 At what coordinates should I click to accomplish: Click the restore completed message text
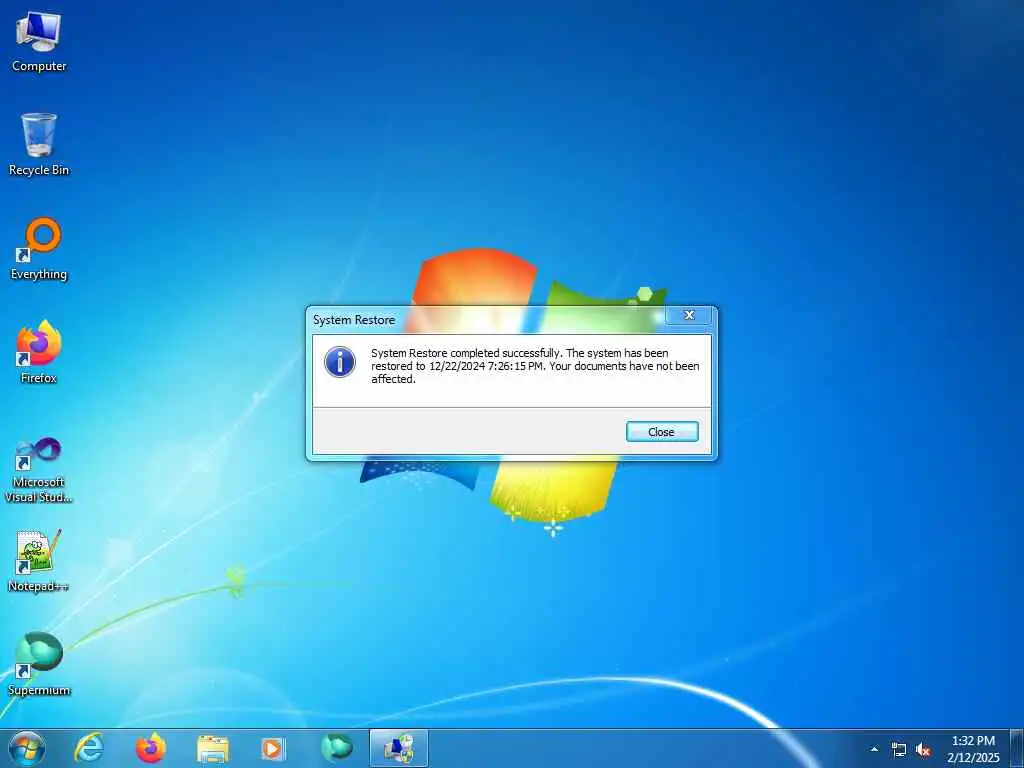pos(535,366)
